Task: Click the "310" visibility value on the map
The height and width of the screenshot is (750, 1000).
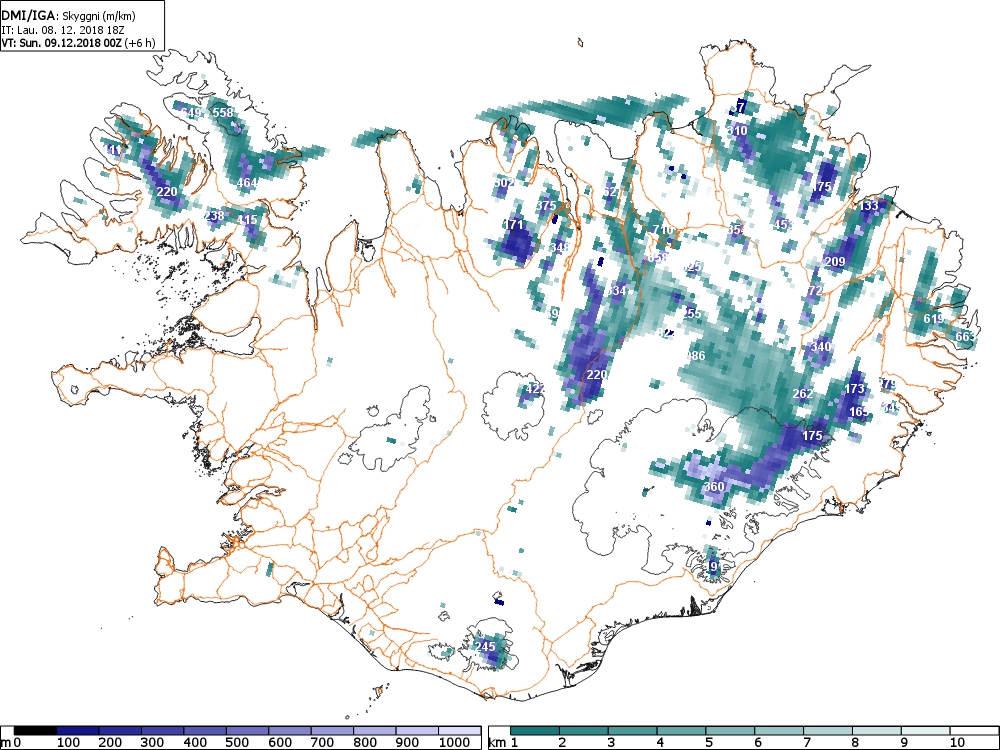Action: click(738, 131)
